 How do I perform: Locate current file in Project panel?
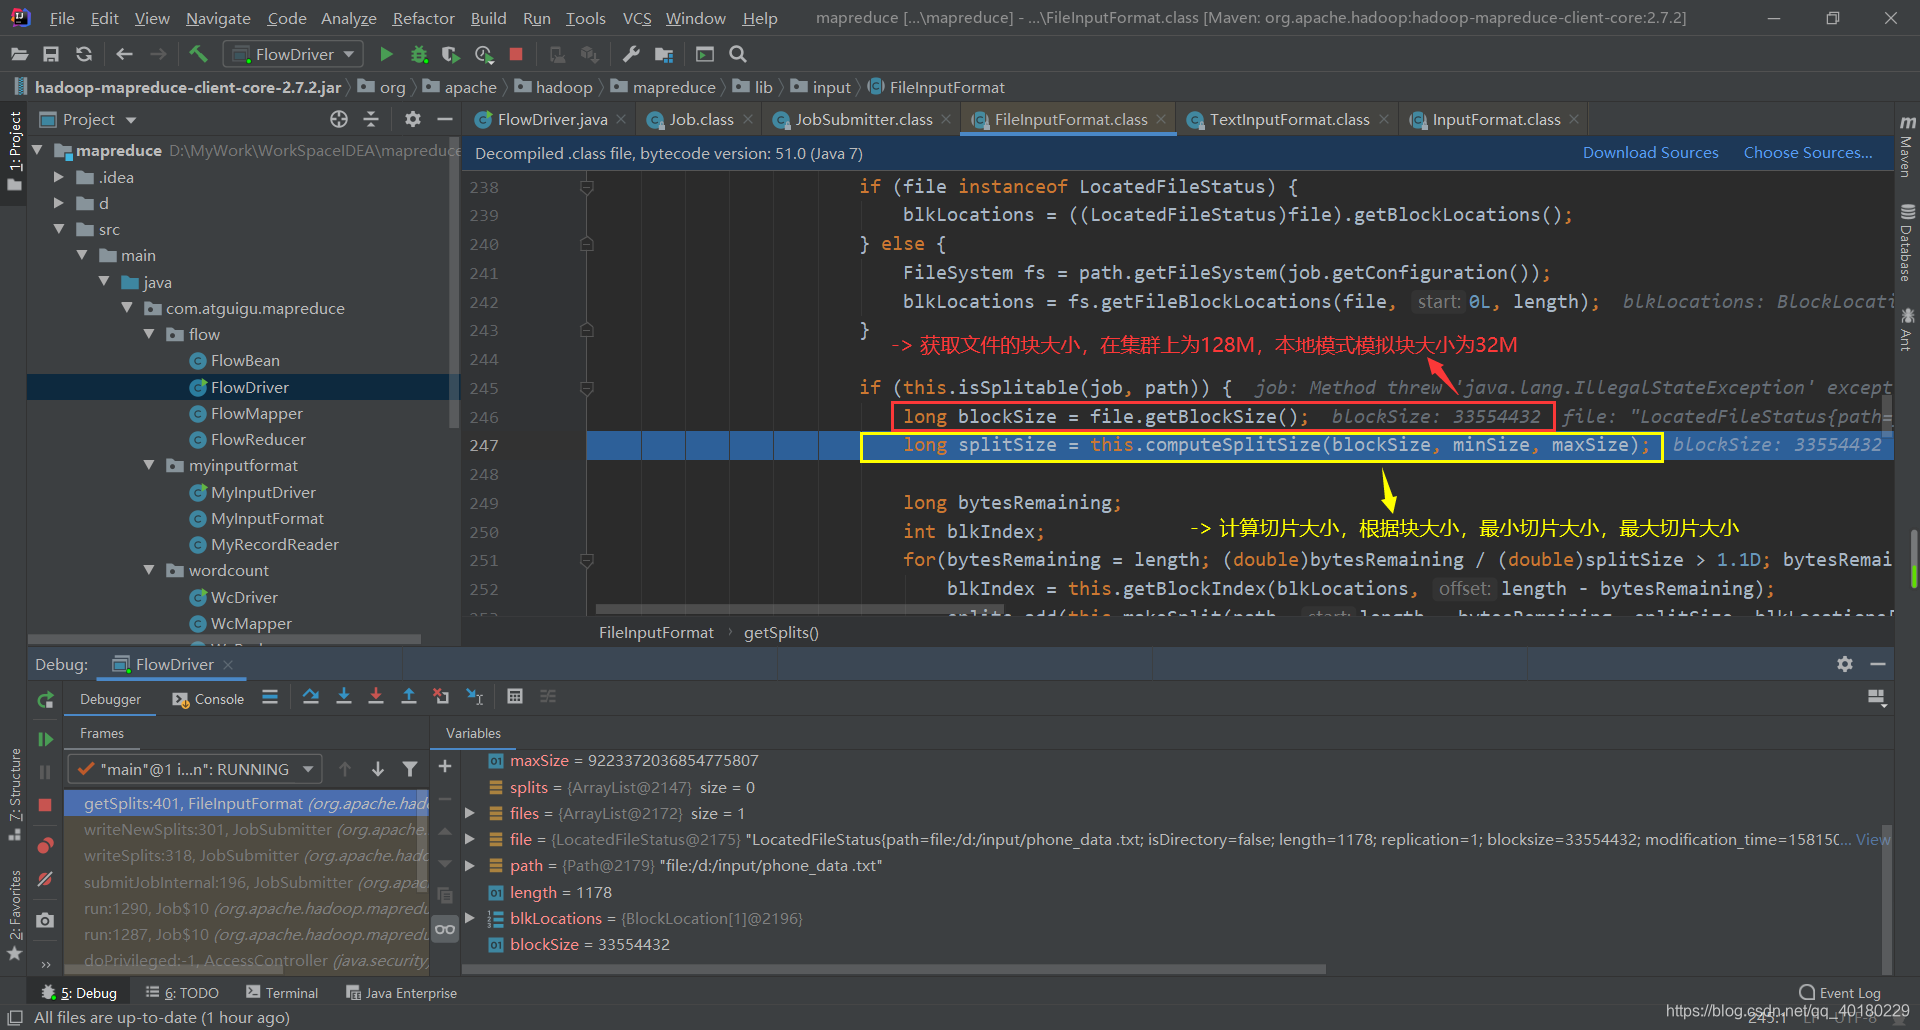(x=339, y=119)
